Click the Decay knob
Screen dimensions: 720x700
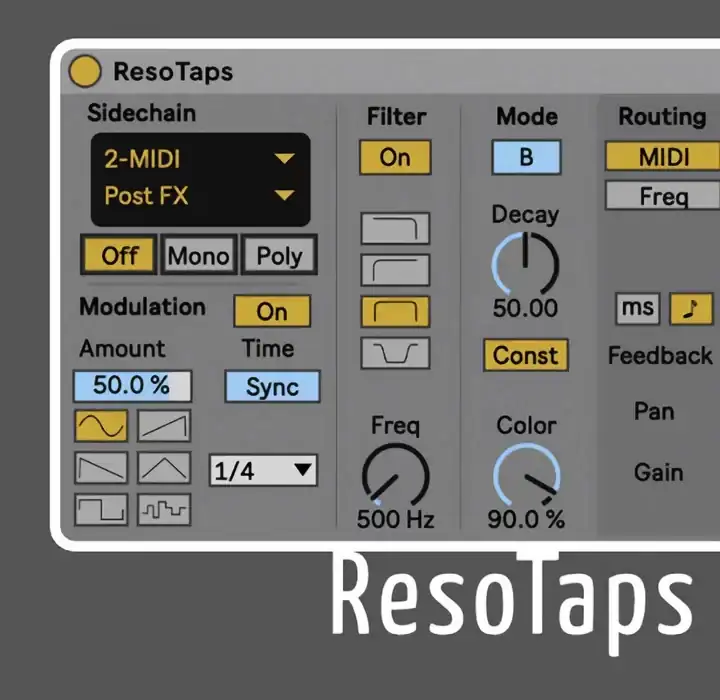(525, 263)
